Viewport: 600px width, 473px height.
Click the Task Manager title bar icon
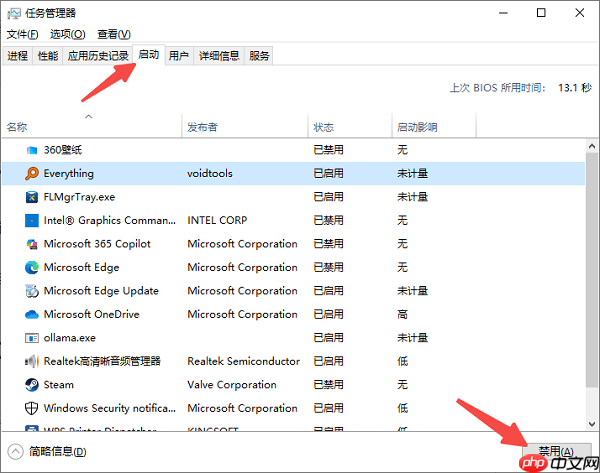(14, 13)
